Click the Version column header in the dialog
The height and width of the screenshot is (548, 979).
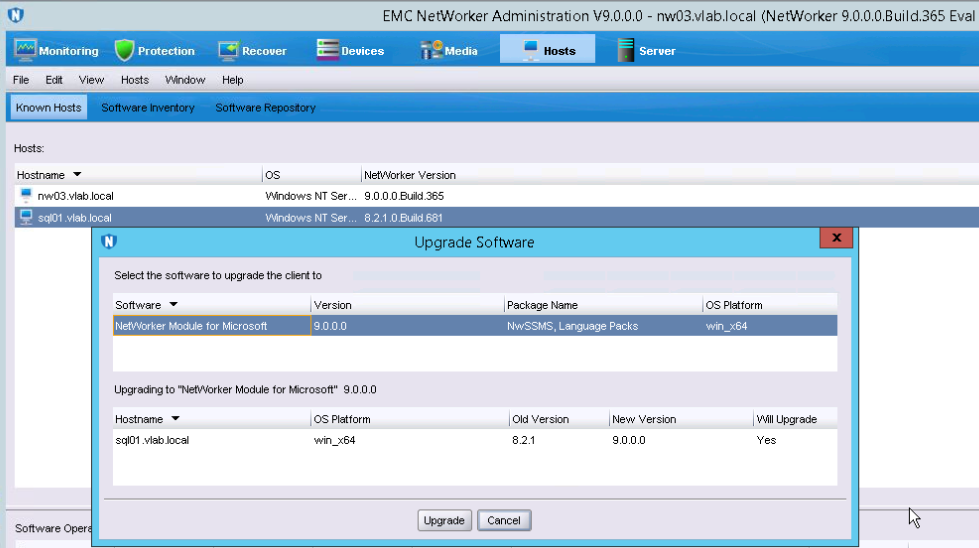(x=407, y=305)
